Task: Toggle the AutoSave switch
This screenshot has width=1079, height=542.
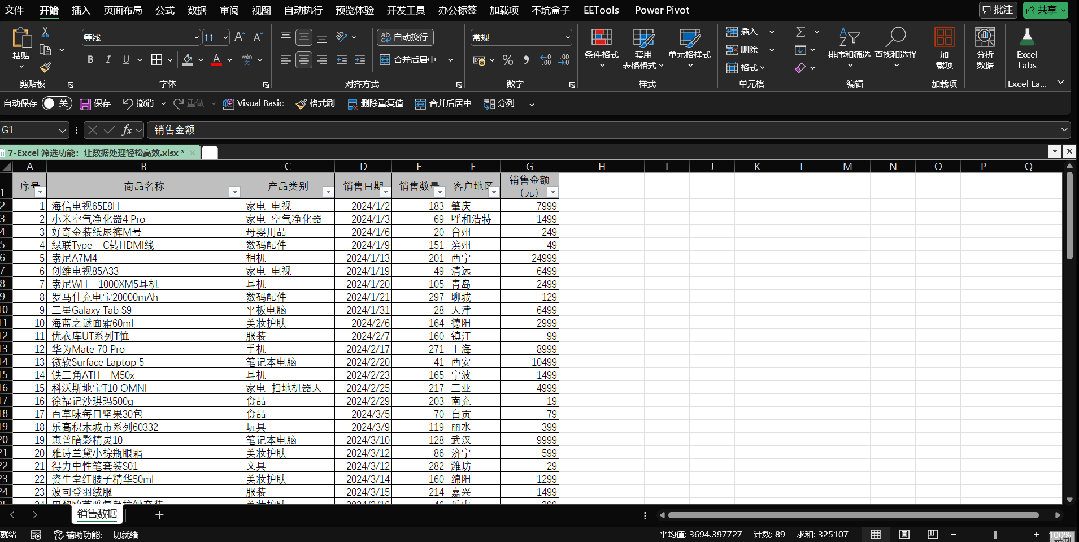Action: 56,104
